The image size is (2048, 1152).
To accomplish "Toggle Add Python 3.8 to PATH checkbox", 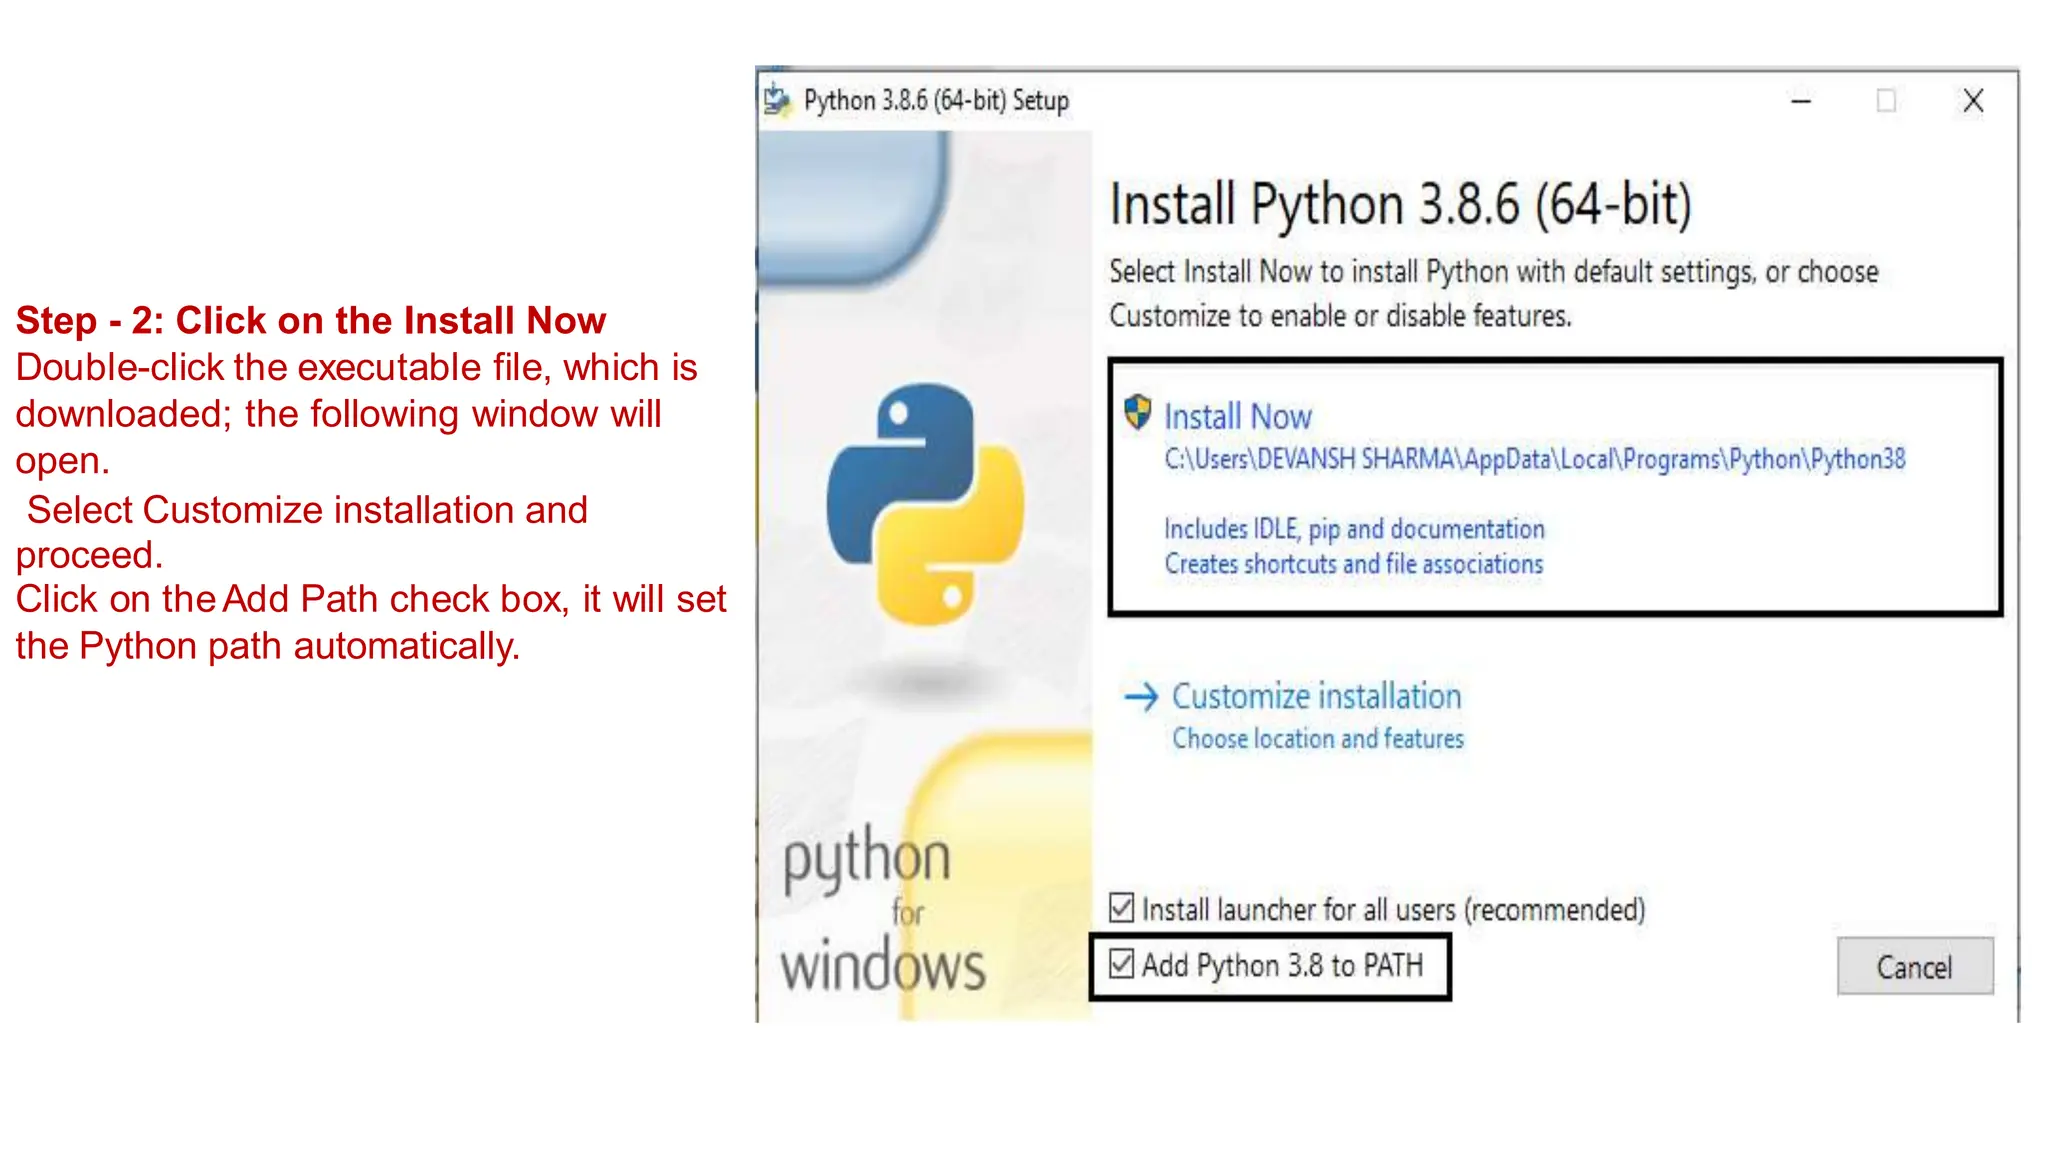I will pos(1122,964).
